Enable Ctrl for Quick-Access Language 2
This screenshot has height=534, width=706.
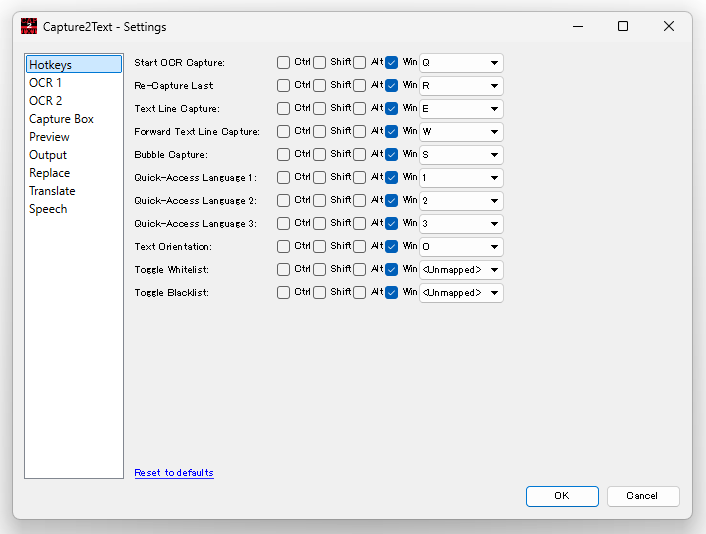(283, 200)
